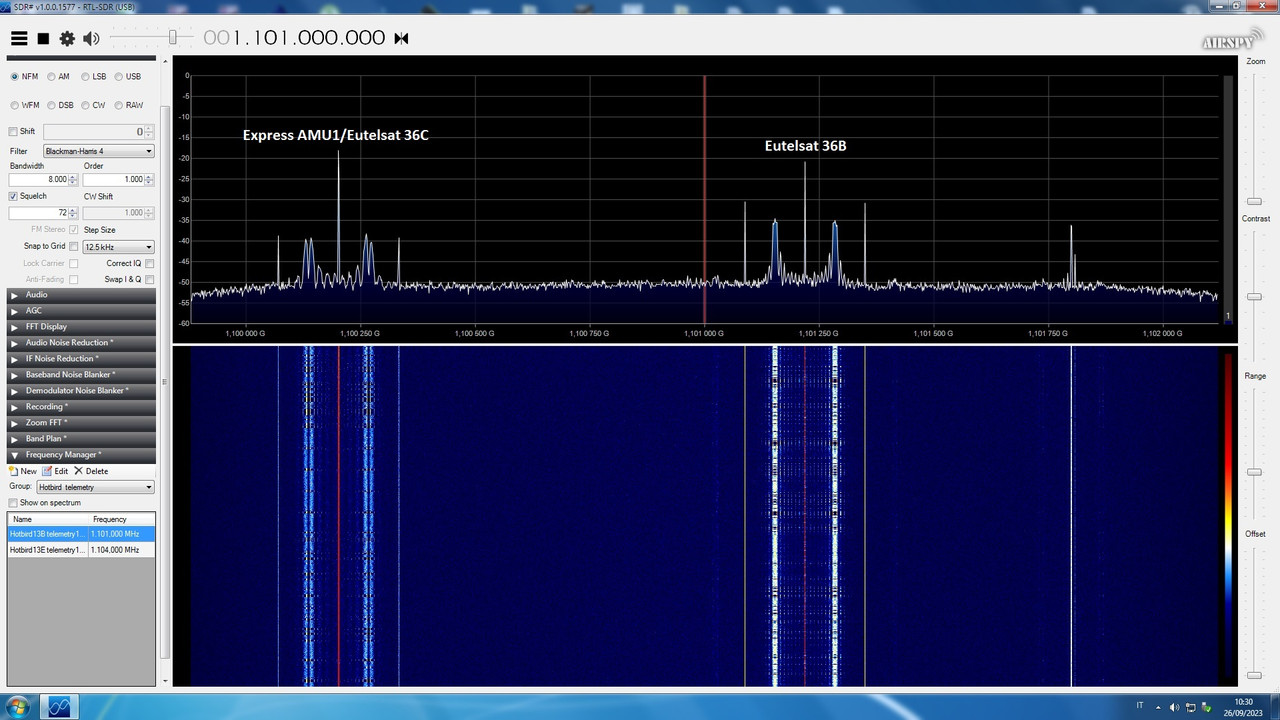Click the center tuning icon beside frequency
This screenshot has width=1280, height=720.
(401, 38)
